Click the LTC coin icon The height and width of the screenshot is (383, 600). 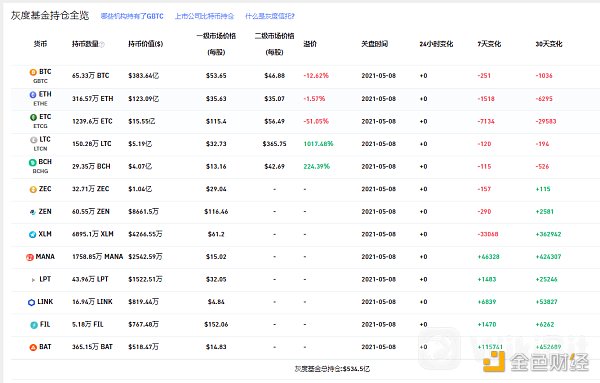pos(34,140)
